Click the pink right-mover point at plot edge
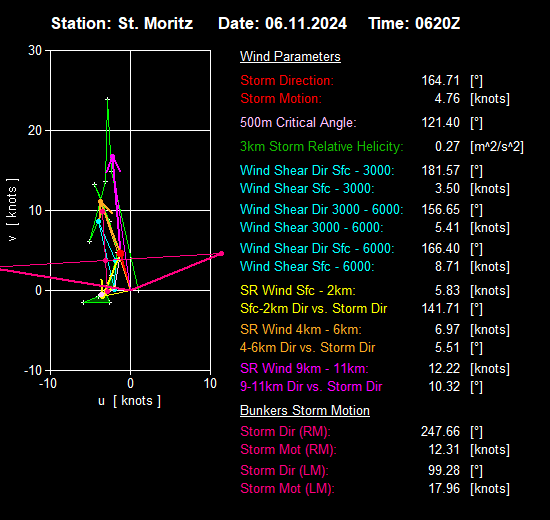The image size is (550, 520). click(x=221, y=253)
